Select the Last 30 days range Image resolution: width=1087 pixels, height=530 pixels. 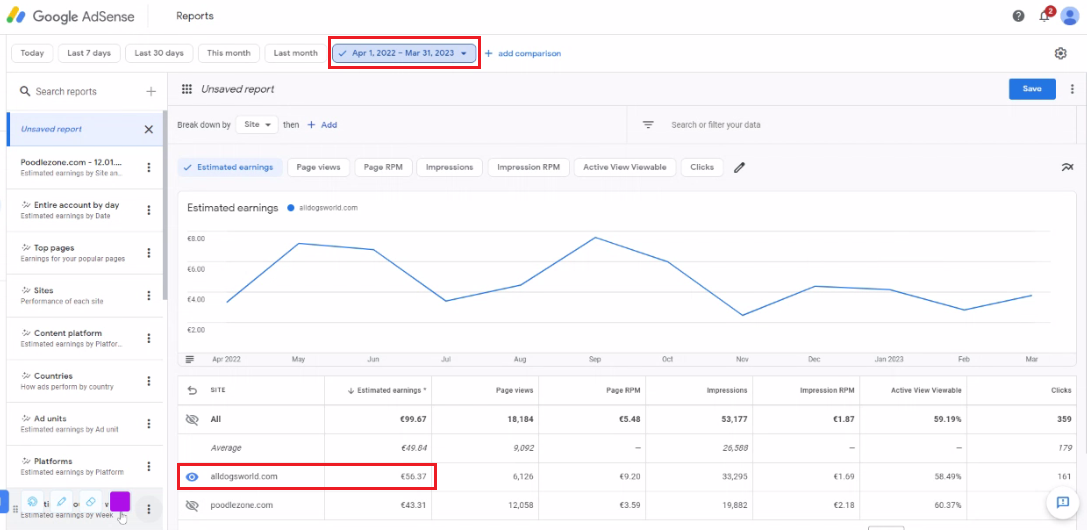point(159,53)
